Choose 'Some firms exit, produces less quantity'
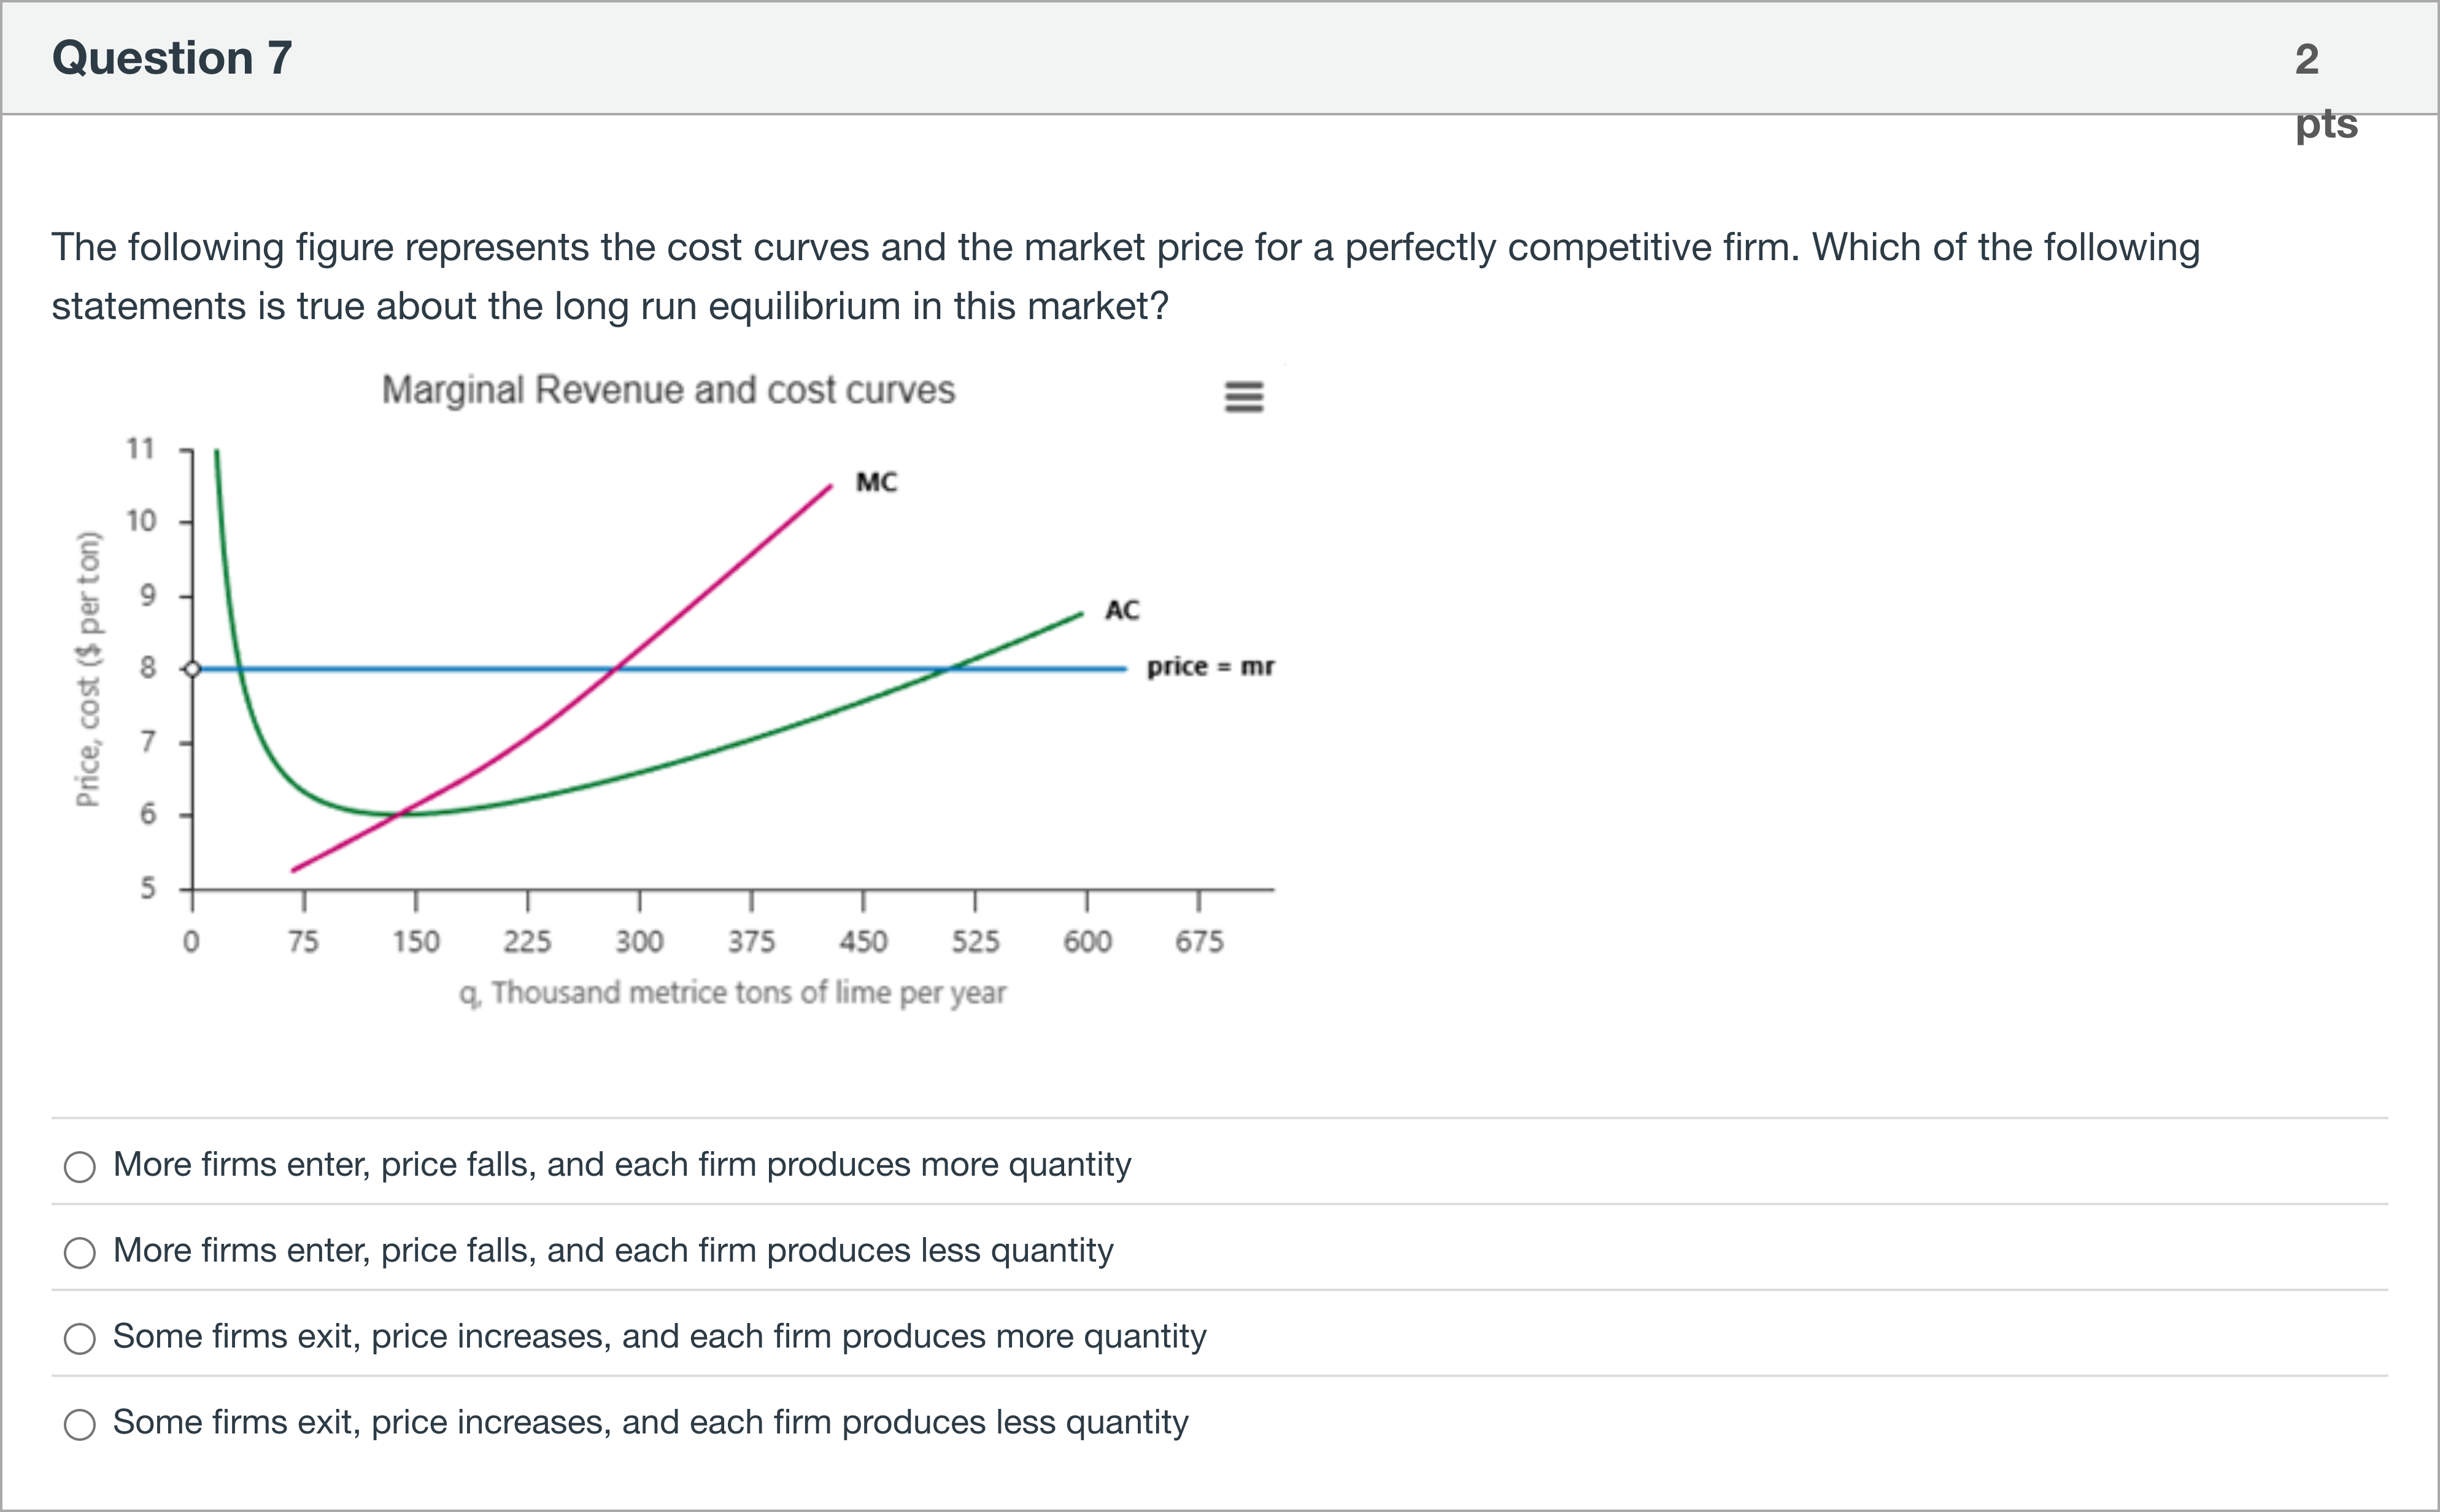The height and width of the screenshot is (1512, 2440). 80,1425
